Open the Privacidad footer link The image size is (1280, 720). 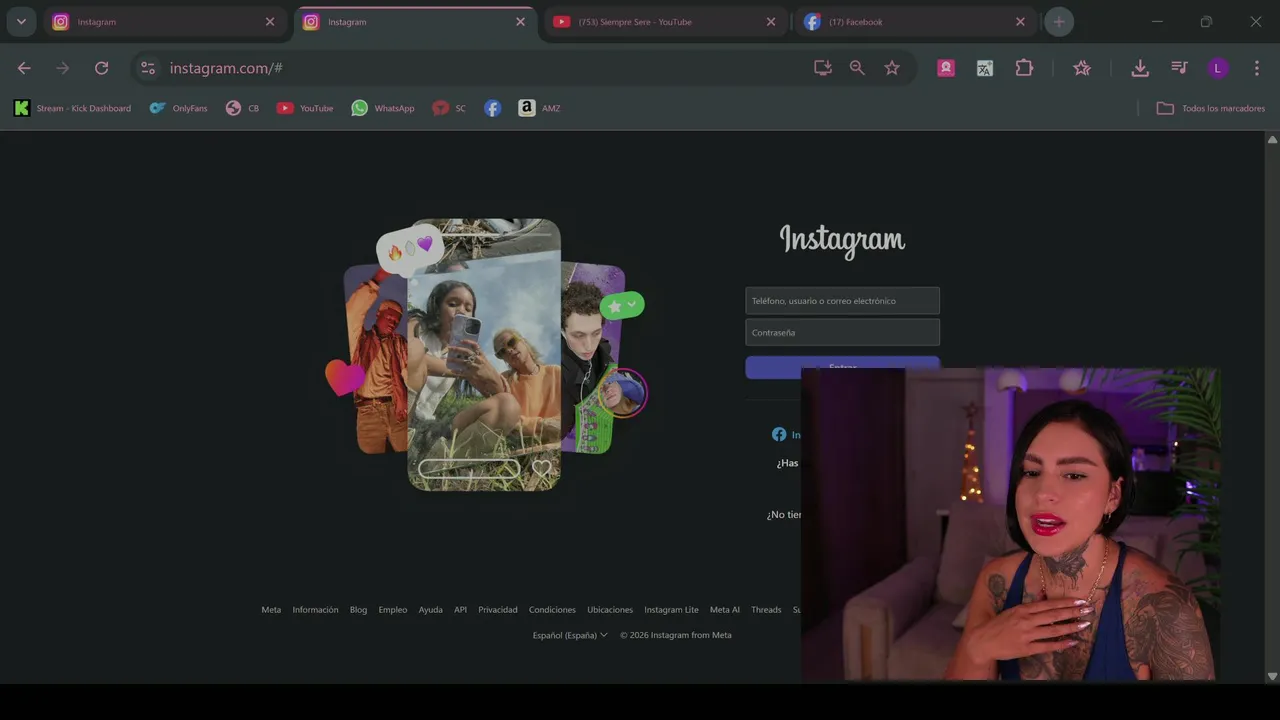click(x=498, y=610)
